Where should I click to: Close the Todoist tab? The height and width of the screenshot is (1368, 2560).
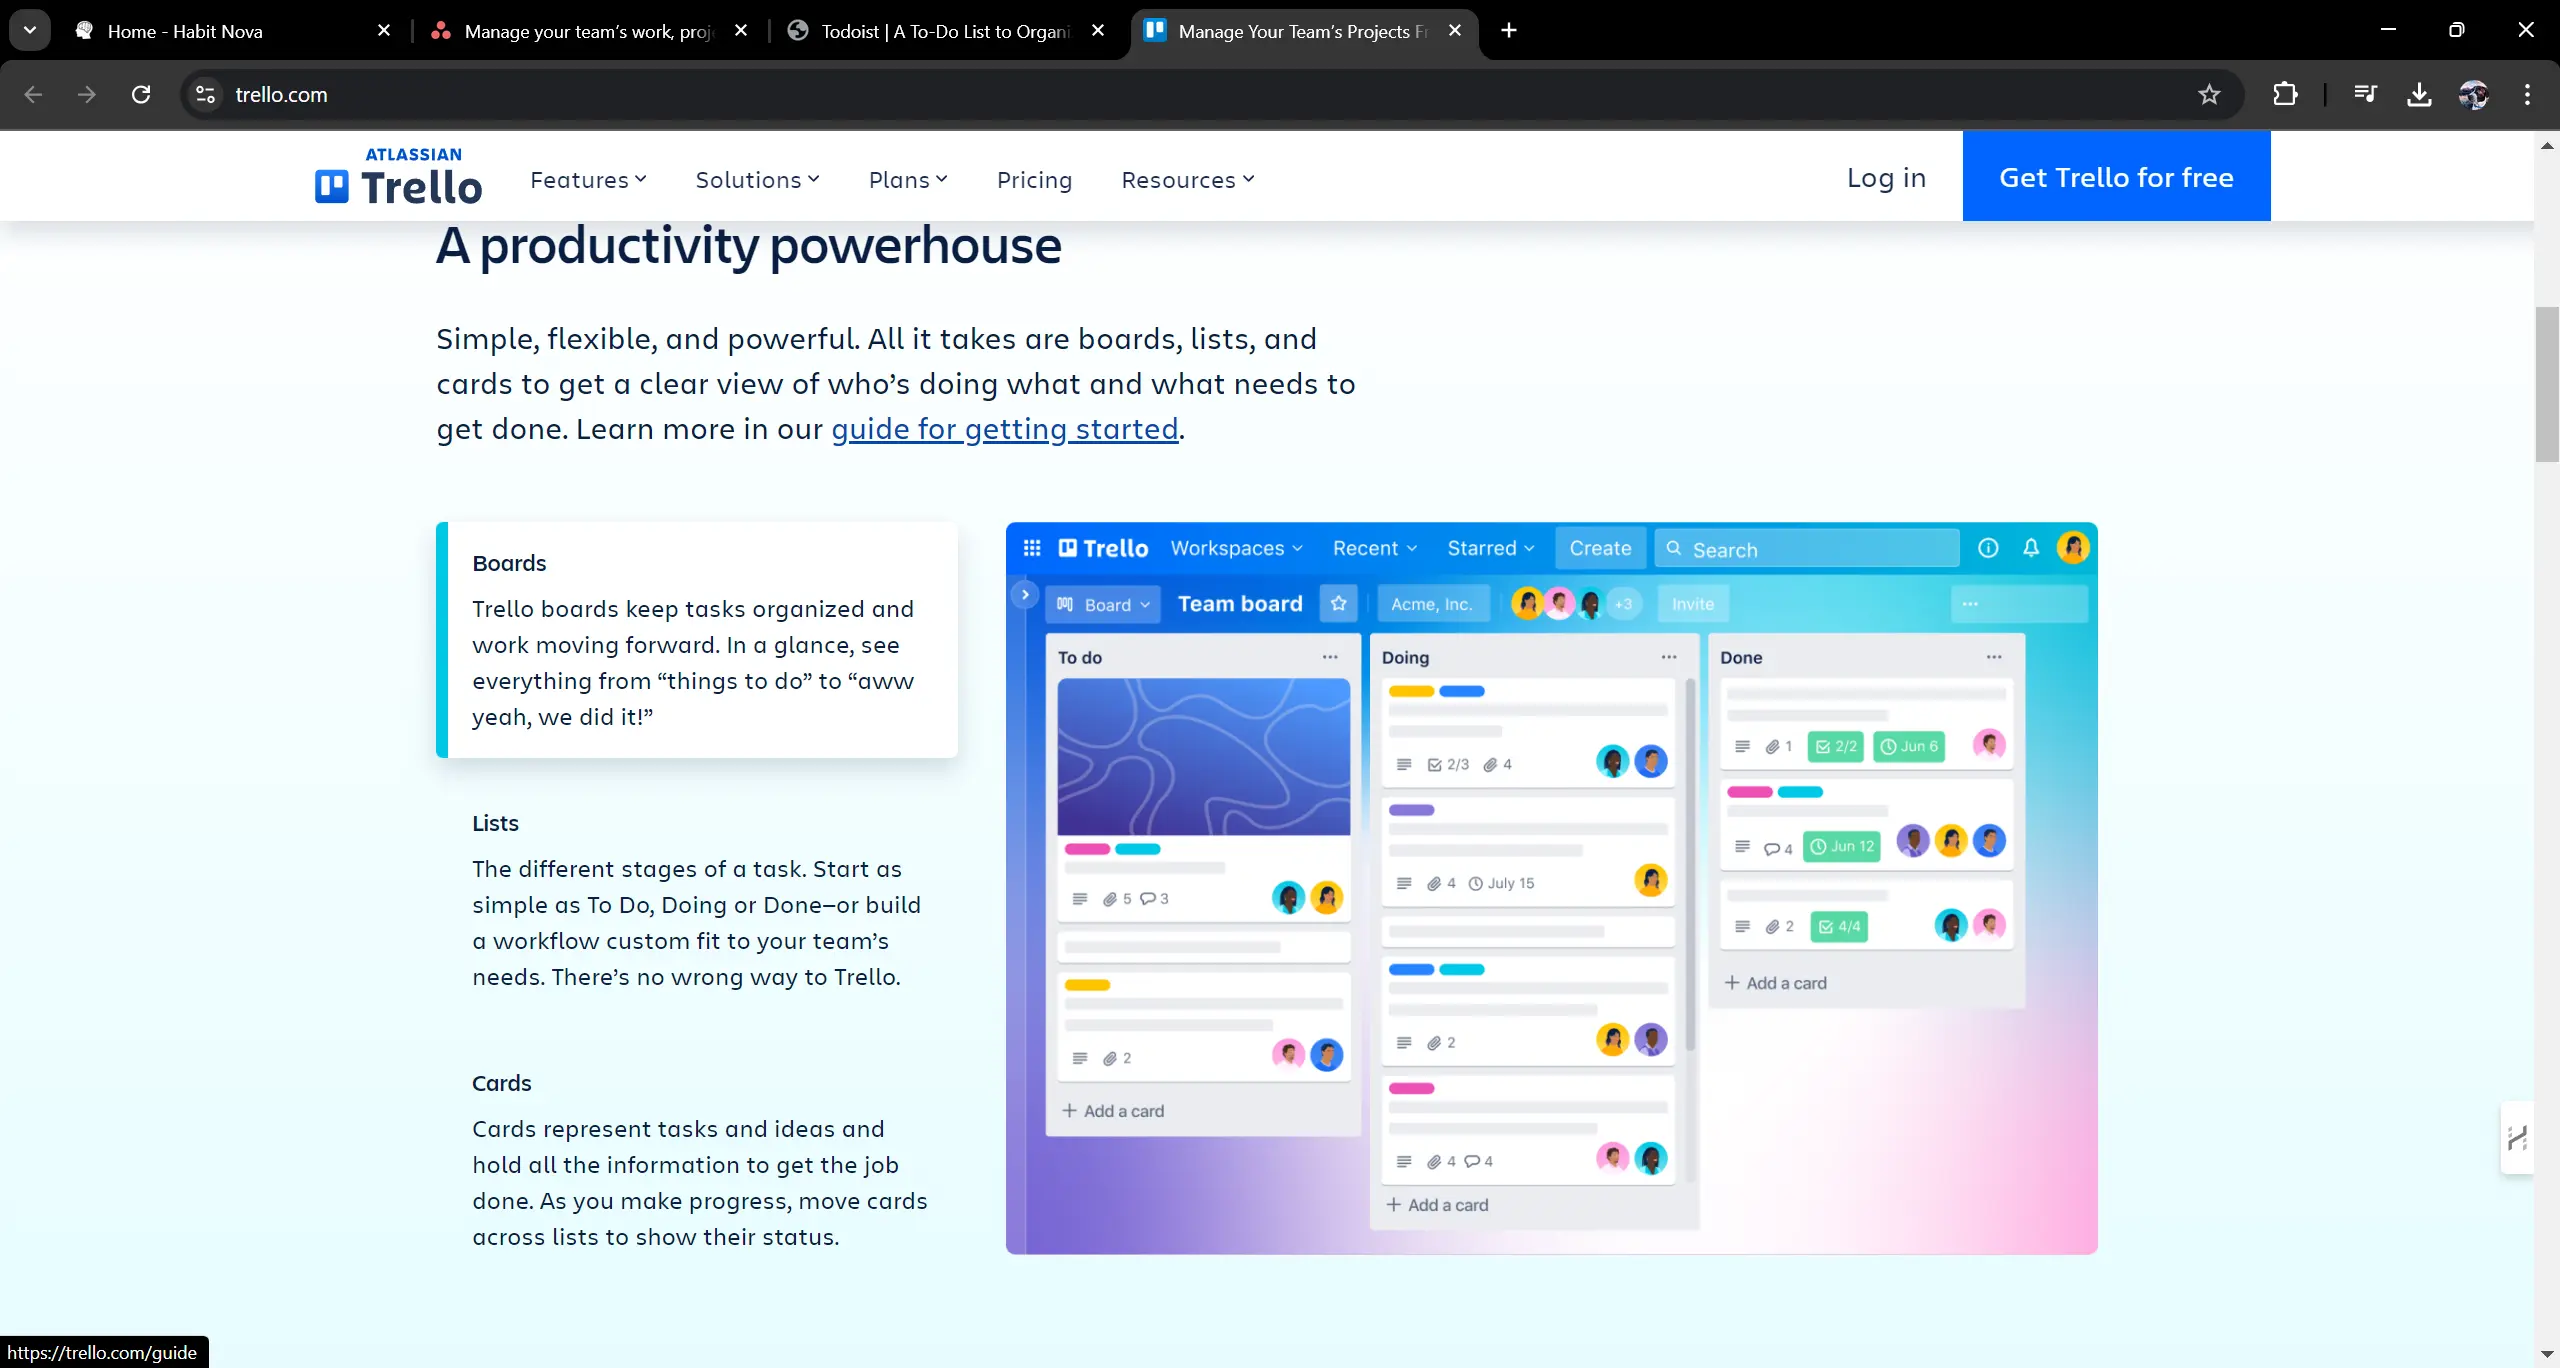[x=1098, y=30]
